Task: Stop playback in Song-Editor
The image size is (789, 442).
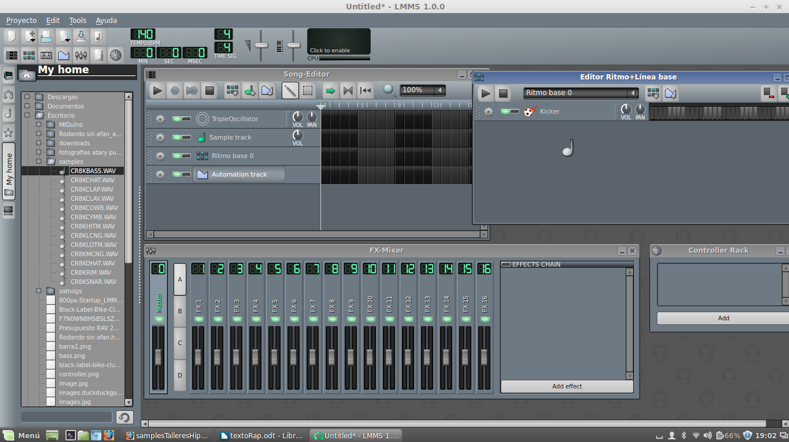Action: (209, 91)
